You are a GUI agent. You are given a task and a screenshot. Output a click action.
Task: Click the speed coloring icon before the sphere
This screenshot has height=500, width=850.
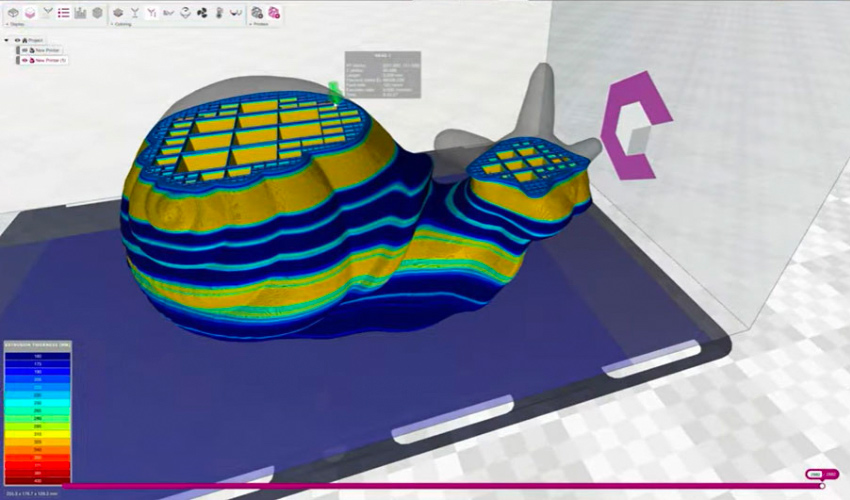169,12
